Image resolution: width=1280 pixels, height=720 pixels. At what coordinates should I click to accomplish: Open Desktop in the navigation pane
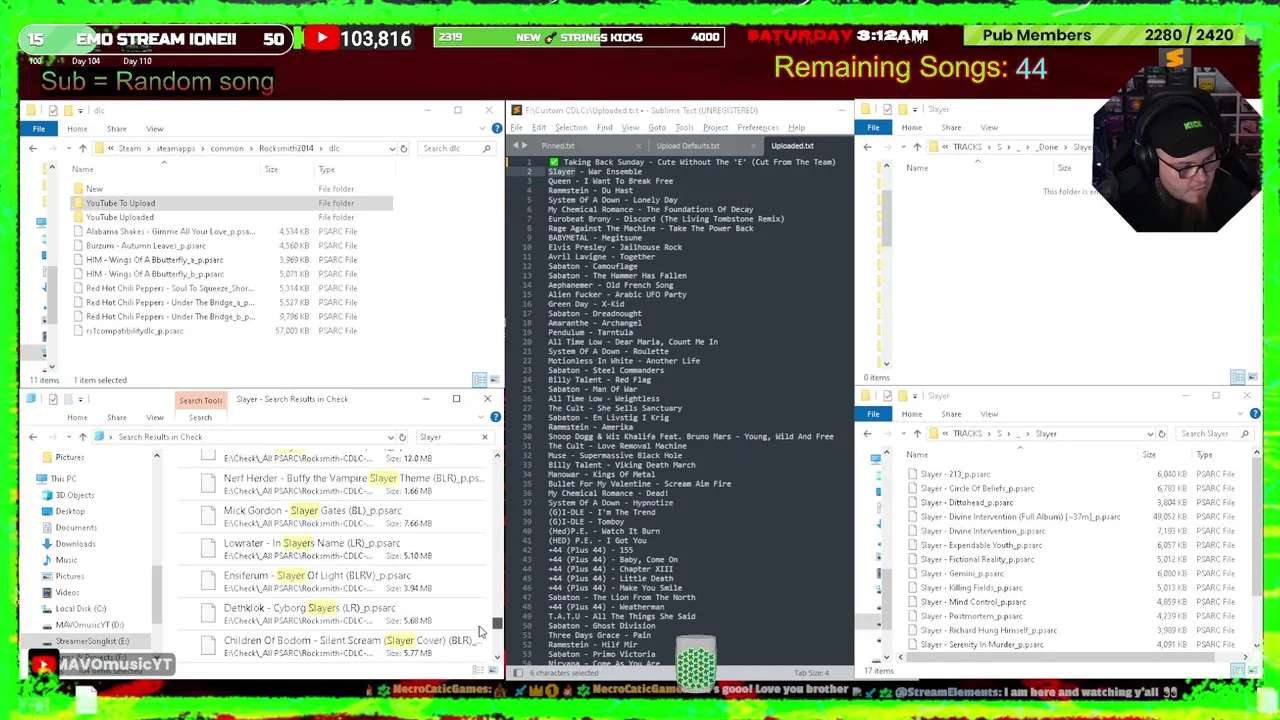click(x=70, y=511)
